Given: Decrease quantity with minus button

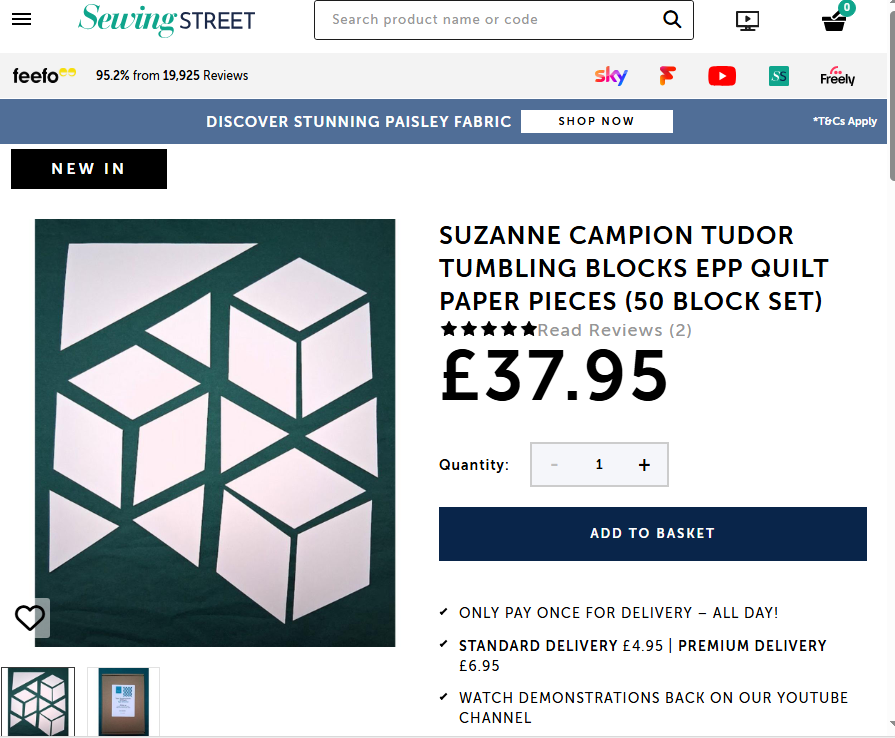Looking at the screenshot, I should click(555, 465).
